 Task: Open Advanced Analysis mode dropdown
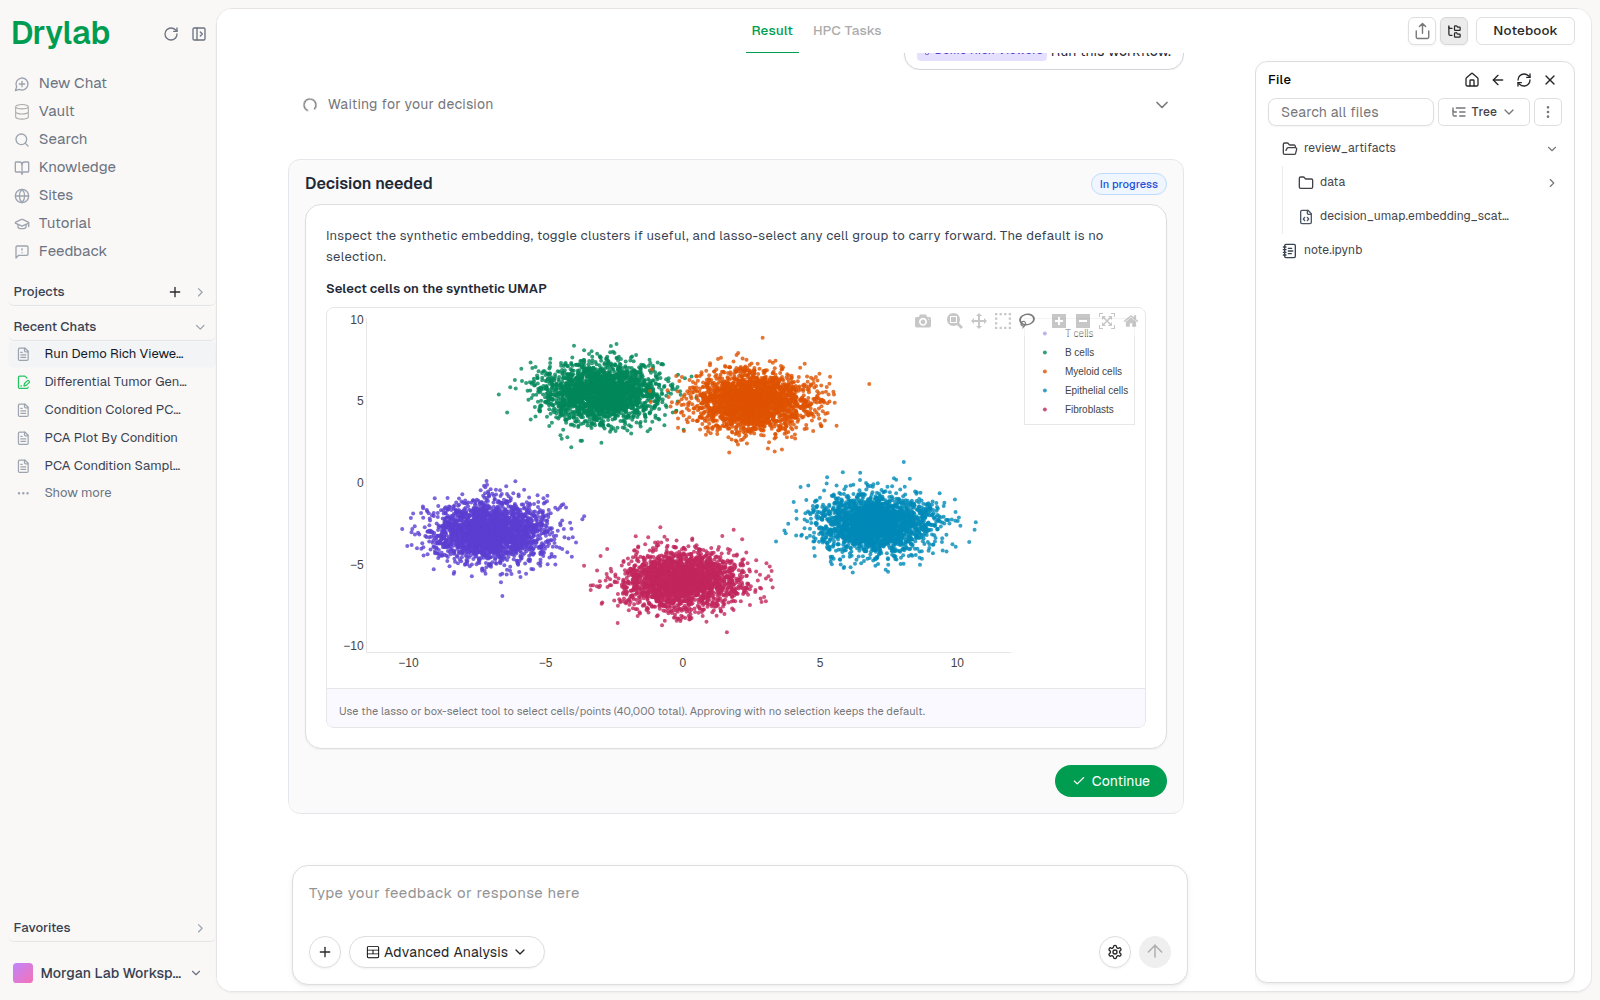click(446, 952)
